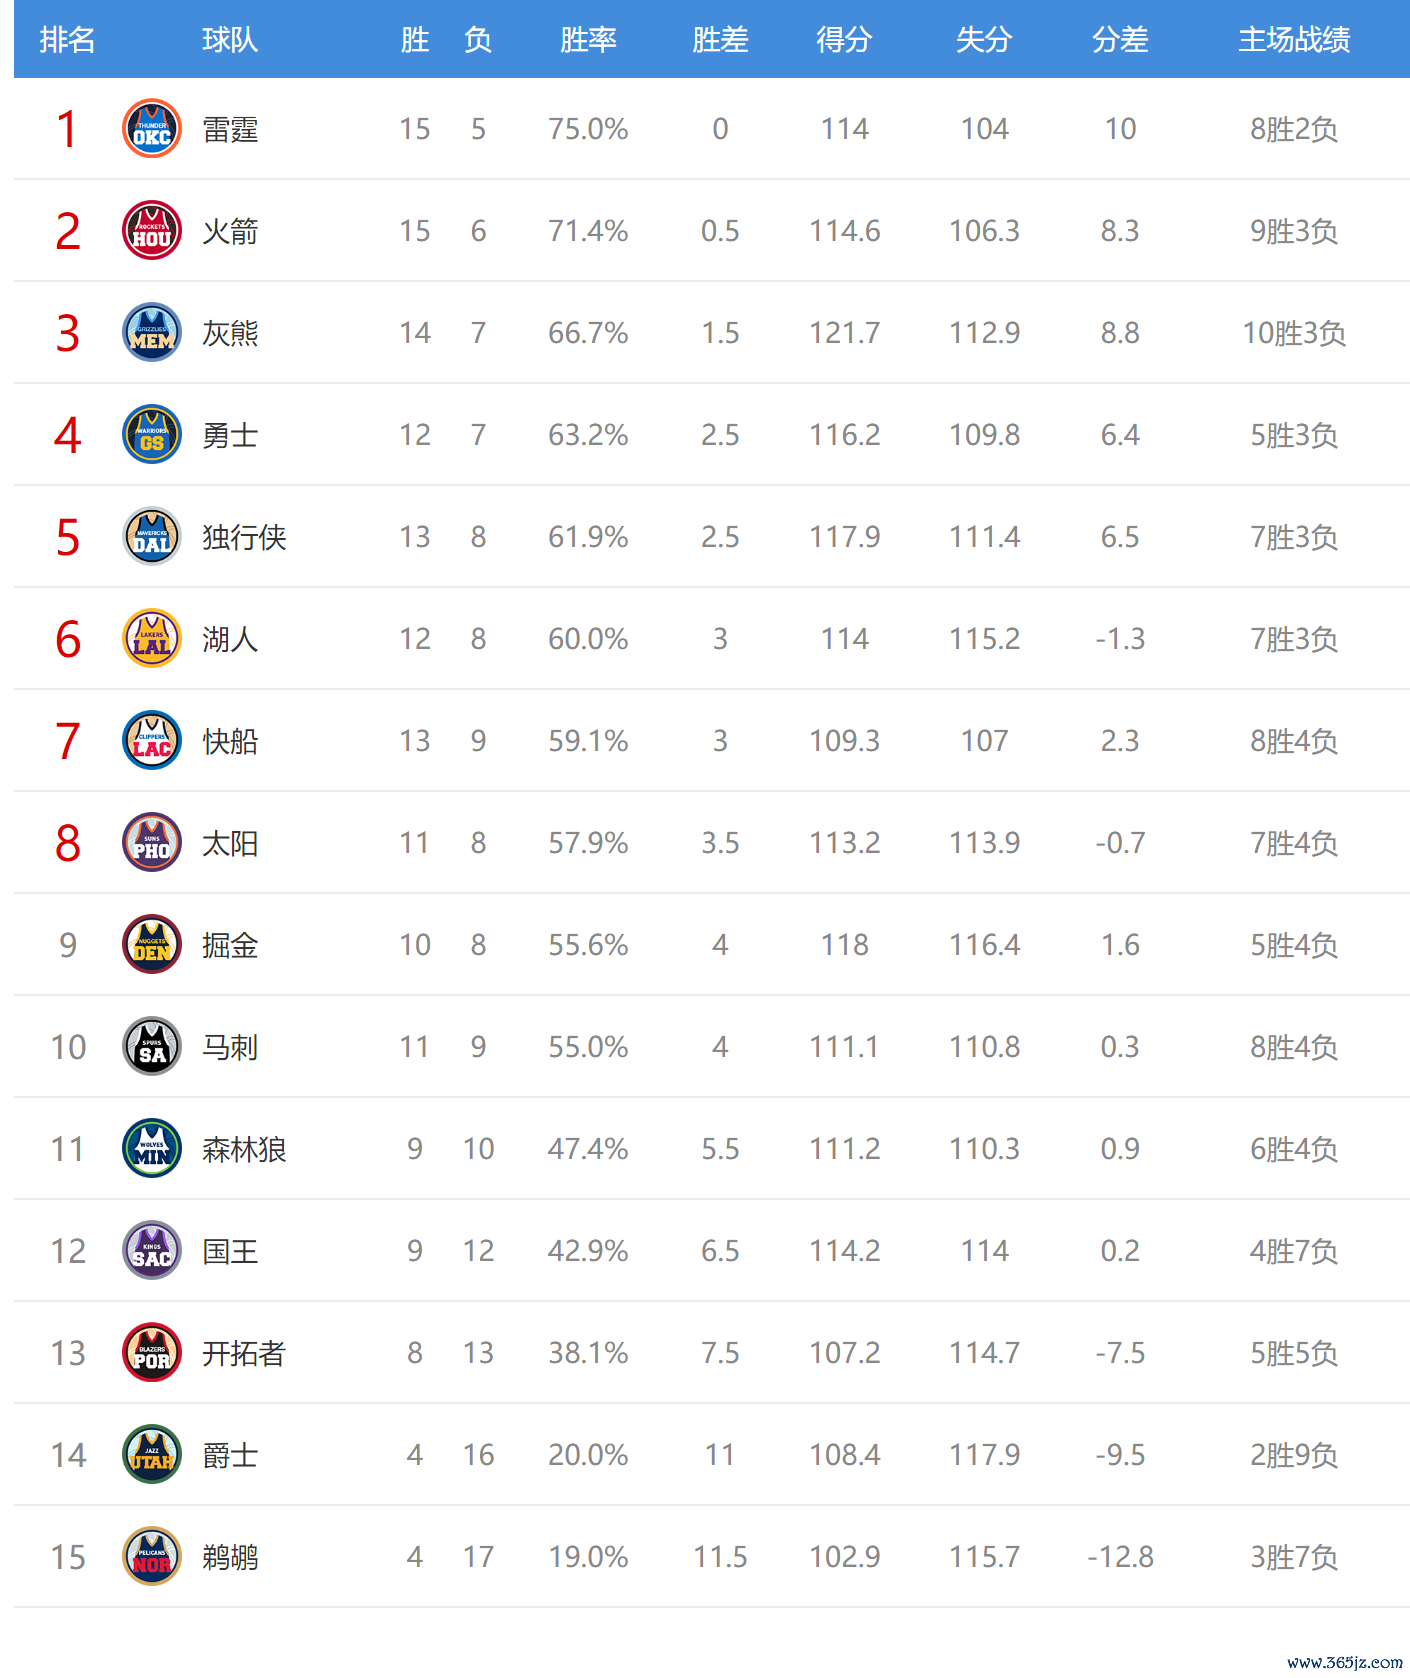Sort by the 胜率 column header

588,40
